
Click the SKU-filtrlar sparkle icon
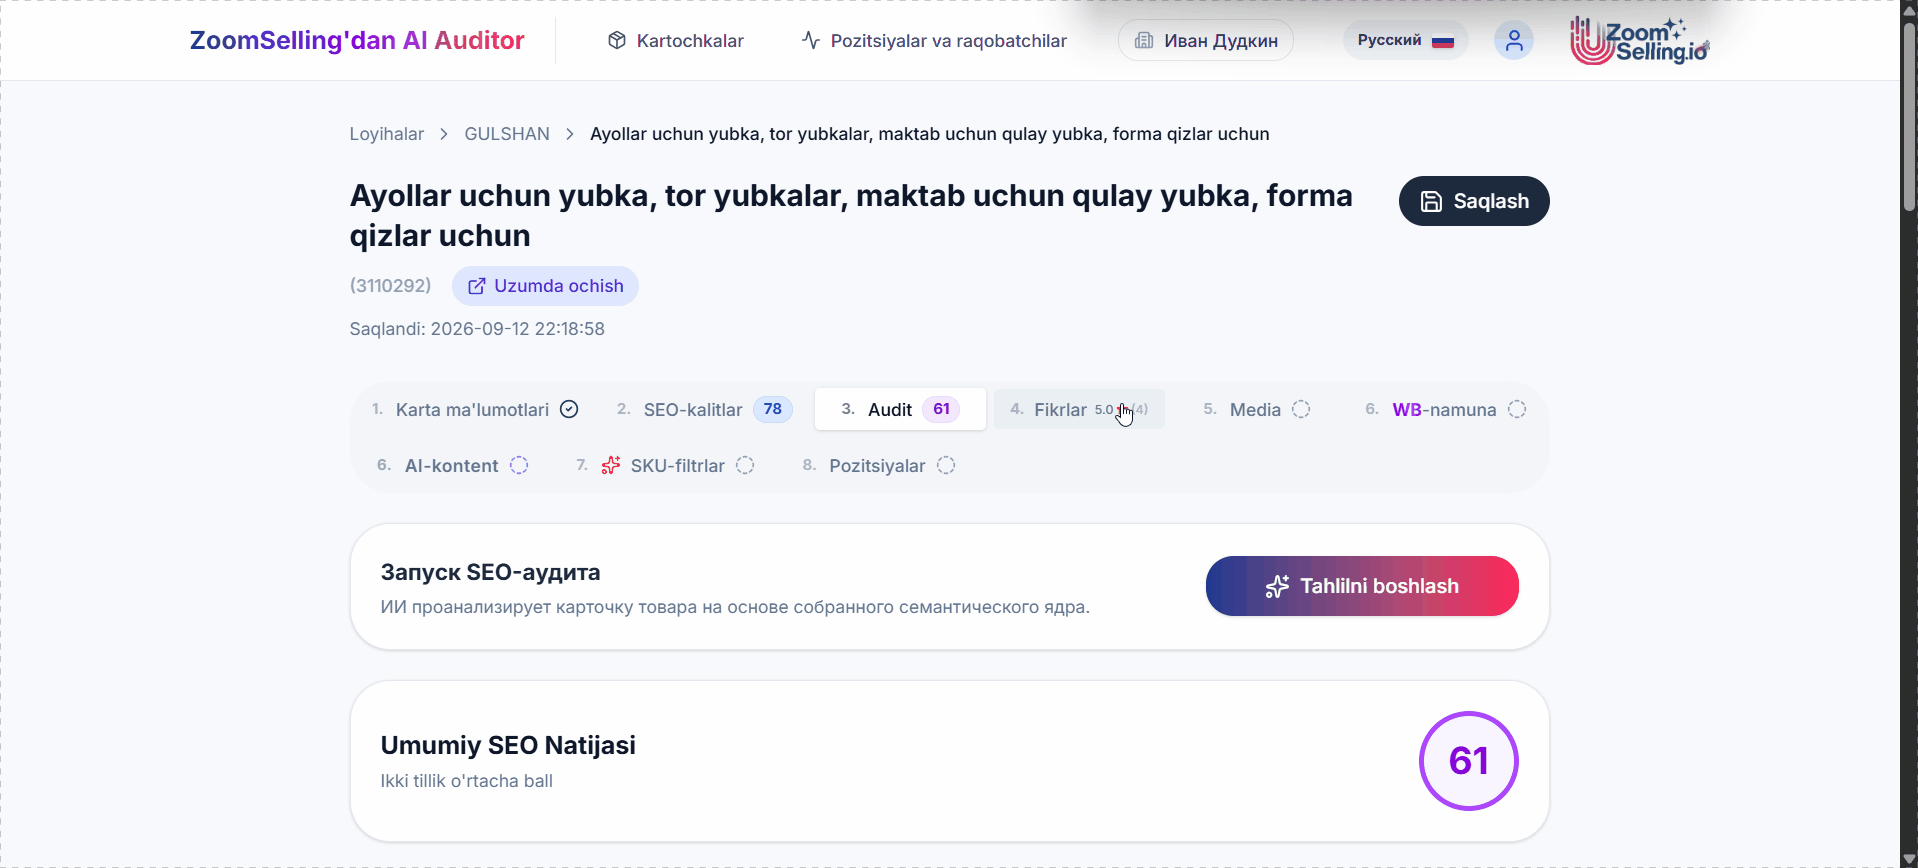click(610, 465)
